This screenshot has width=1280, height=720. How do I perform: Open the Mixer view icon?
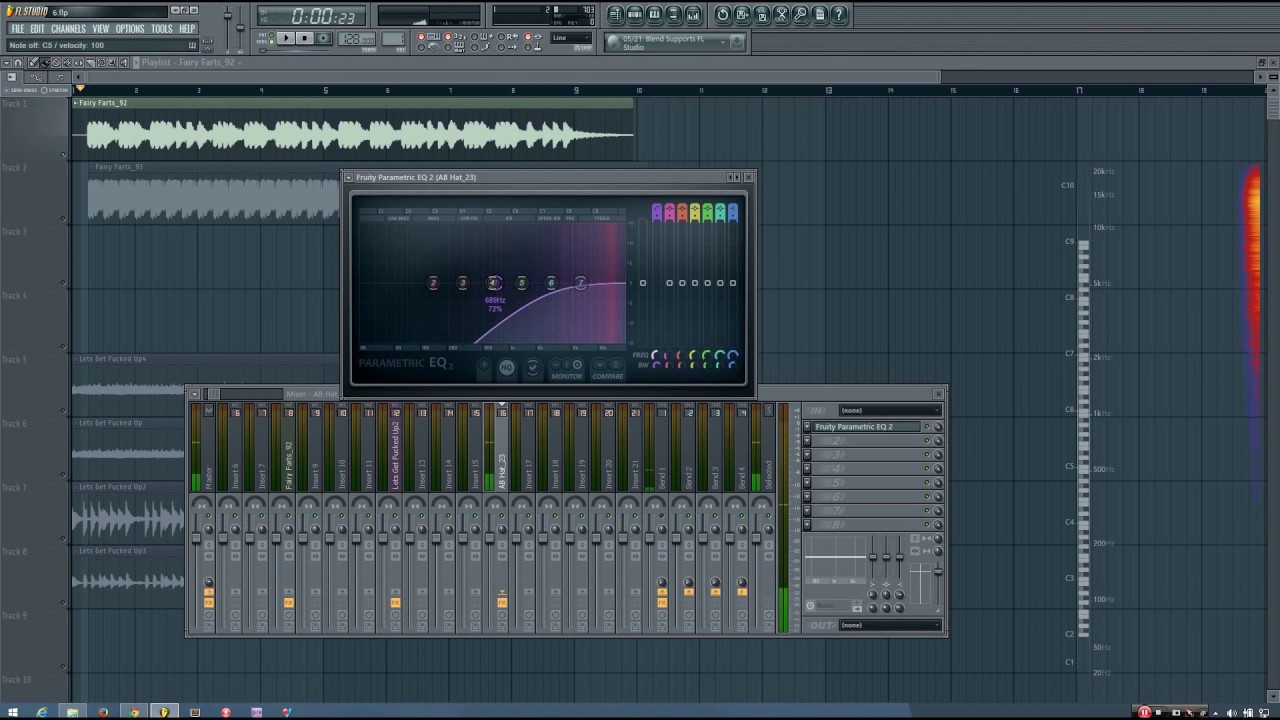pyautogui.click(x=693, y=14)
